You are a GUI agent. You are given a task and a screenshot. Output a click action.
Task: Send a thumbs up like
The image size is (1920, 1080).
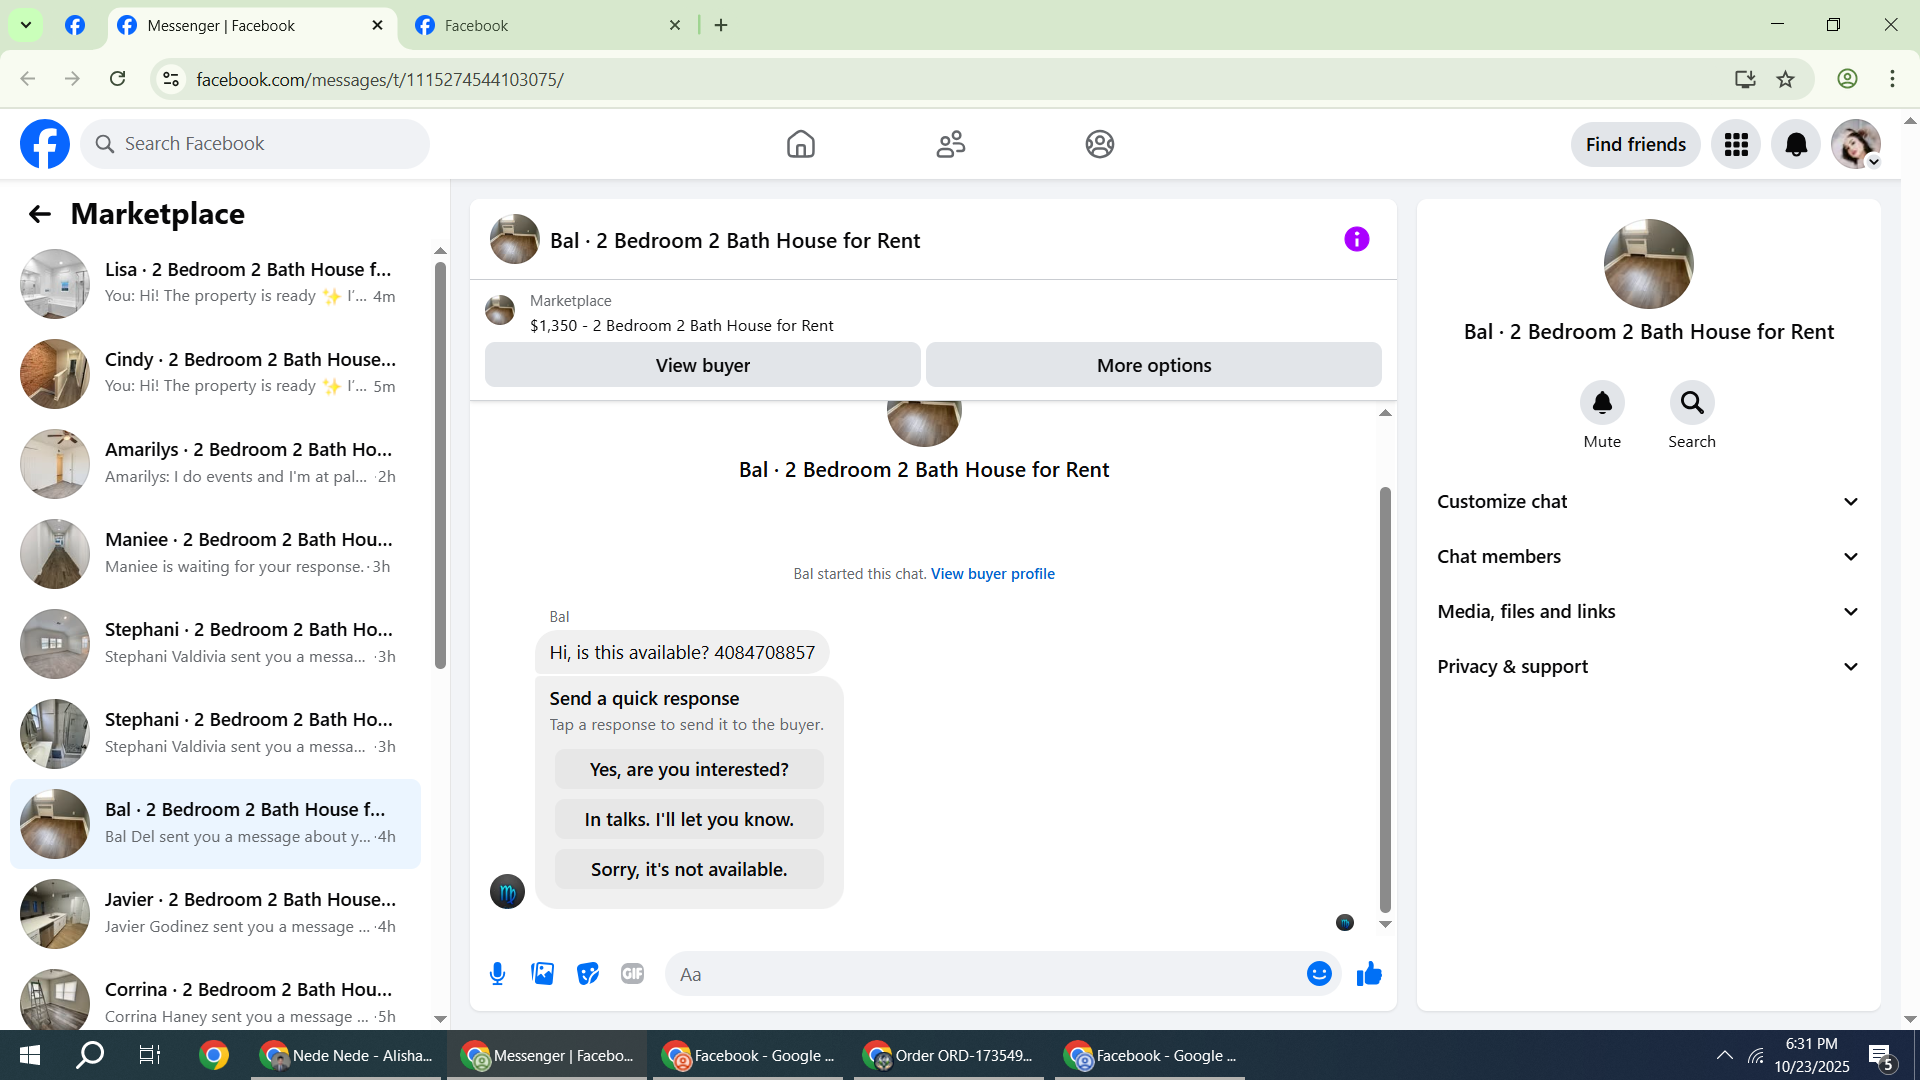[x=1369, y=974]
